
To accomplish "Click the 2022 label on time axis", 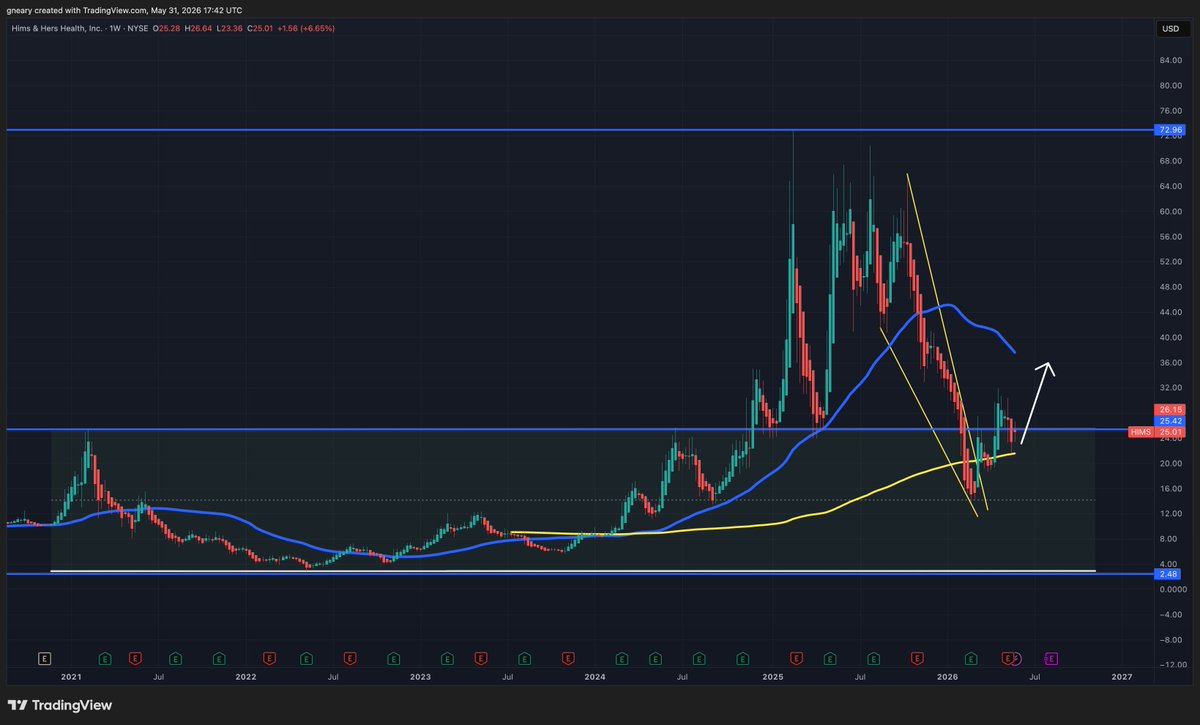I will 245,677.
